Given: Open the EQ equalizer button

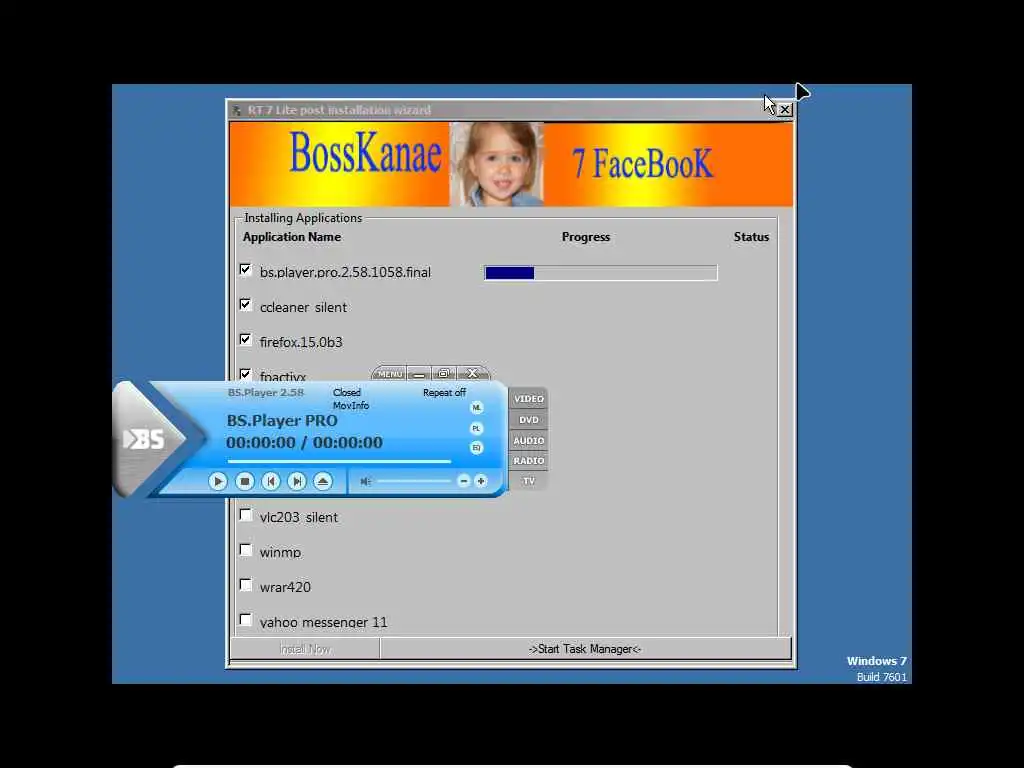Looking at the screenshot, I should point(477,447).
